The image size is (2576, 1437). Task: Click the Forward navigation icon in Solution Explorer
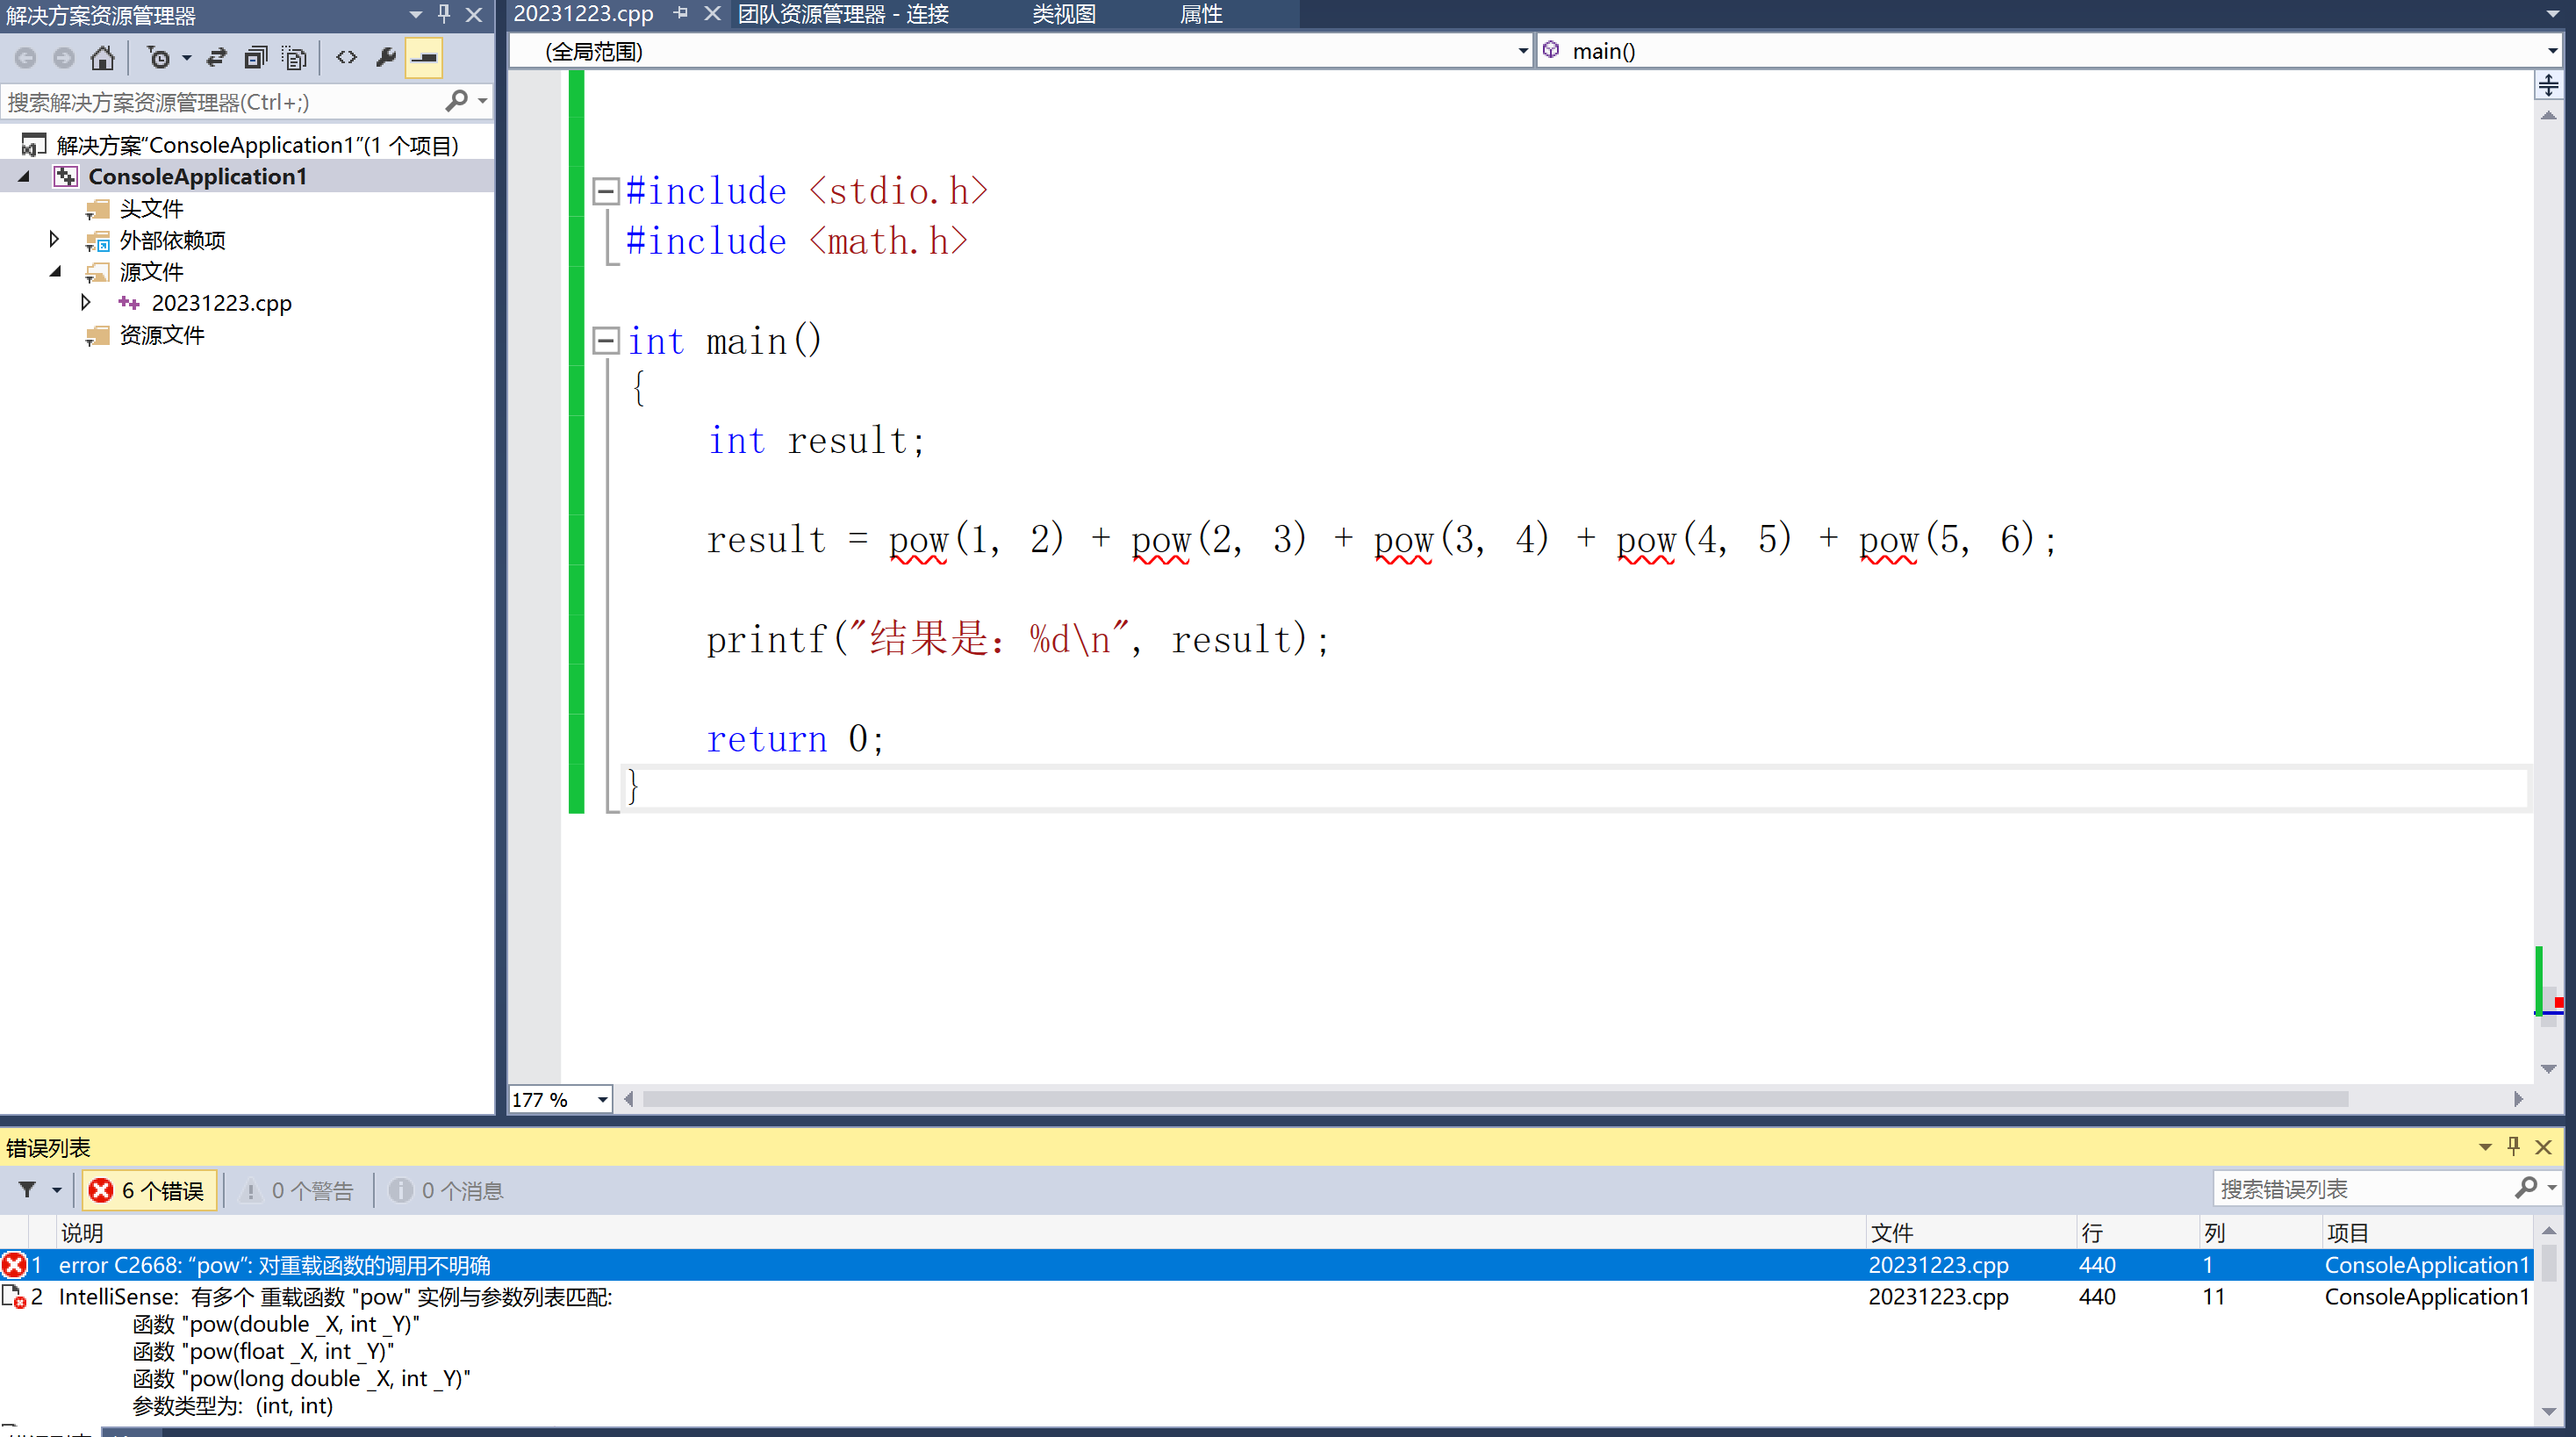point(64,58)
